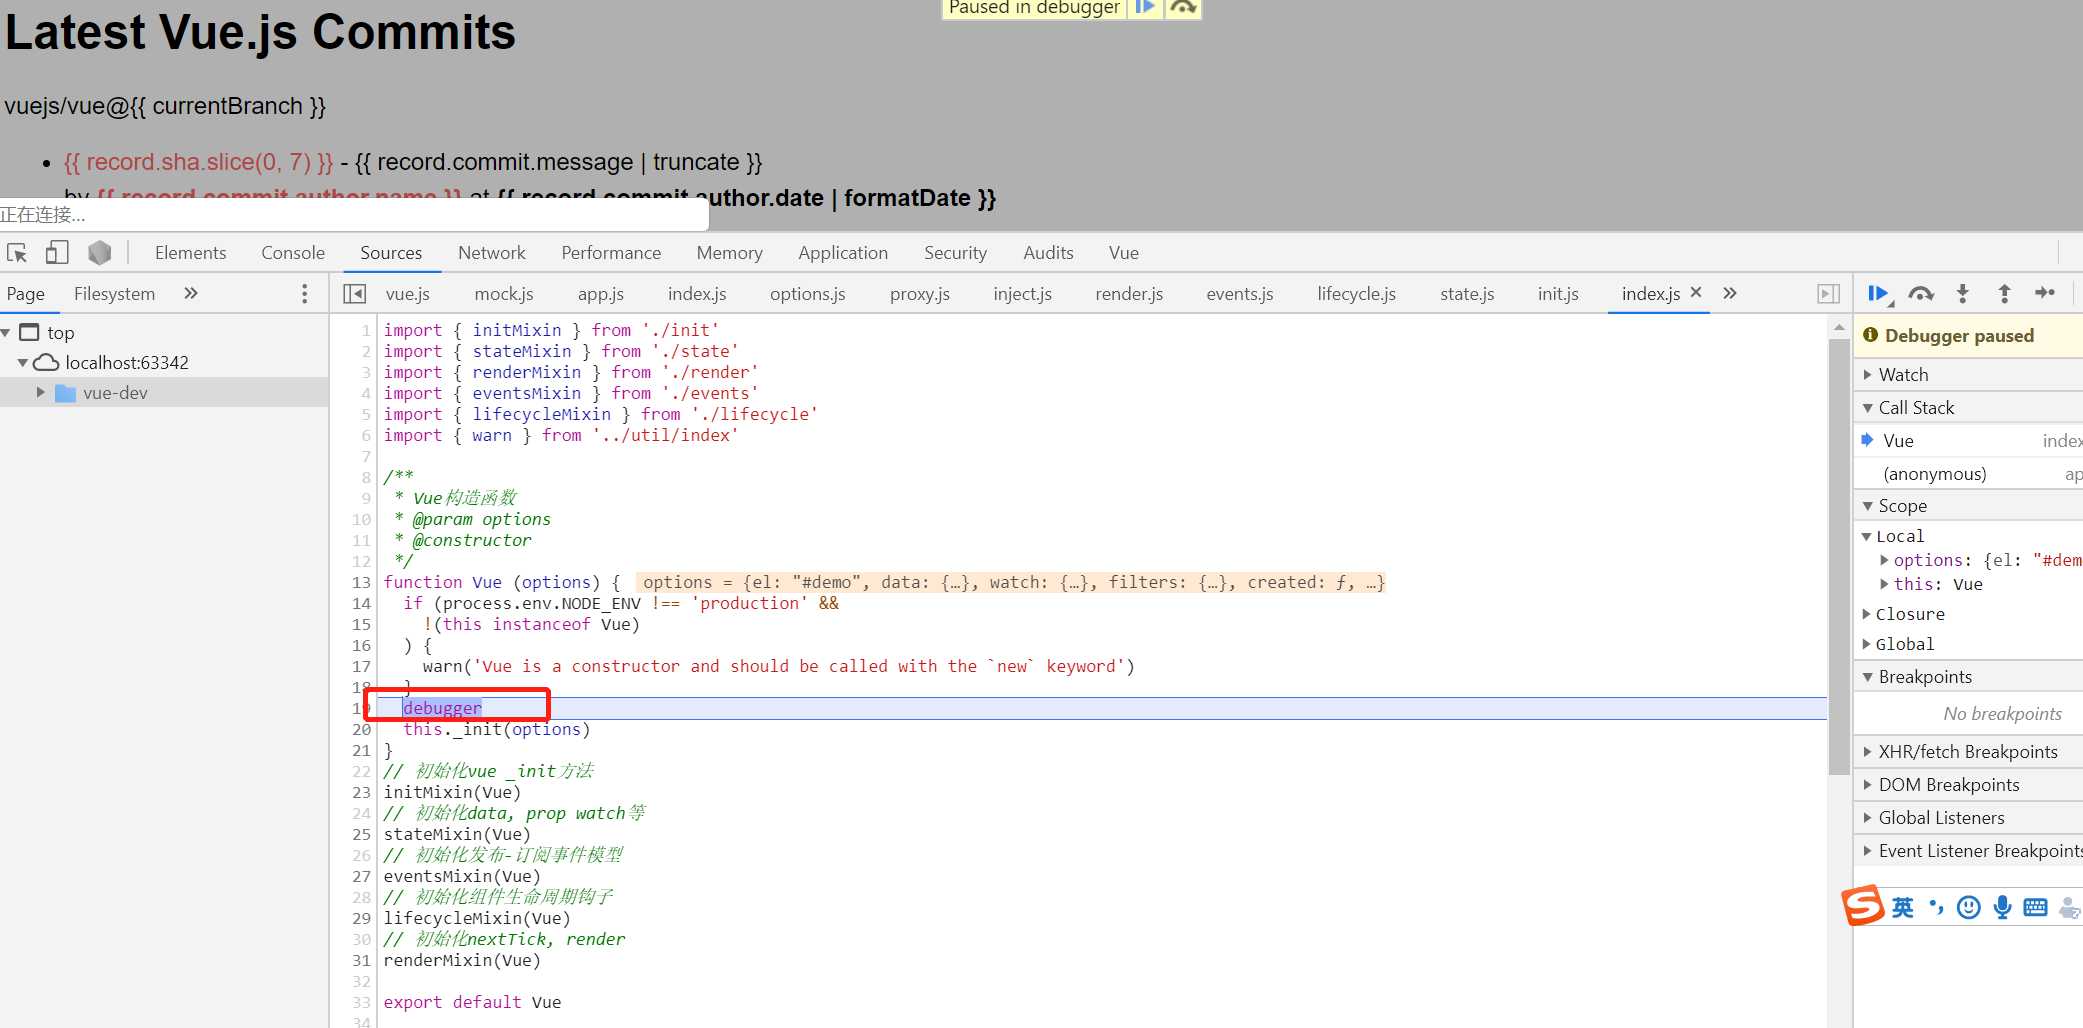Step over next function call

pyautogui.click(x=1921, y=293)
